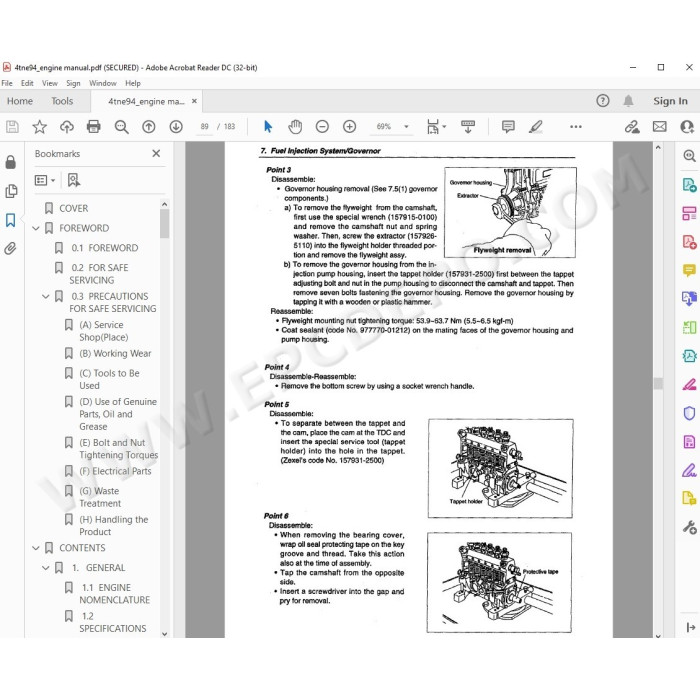
Task: Open the Sign menu
Action: 73,83
